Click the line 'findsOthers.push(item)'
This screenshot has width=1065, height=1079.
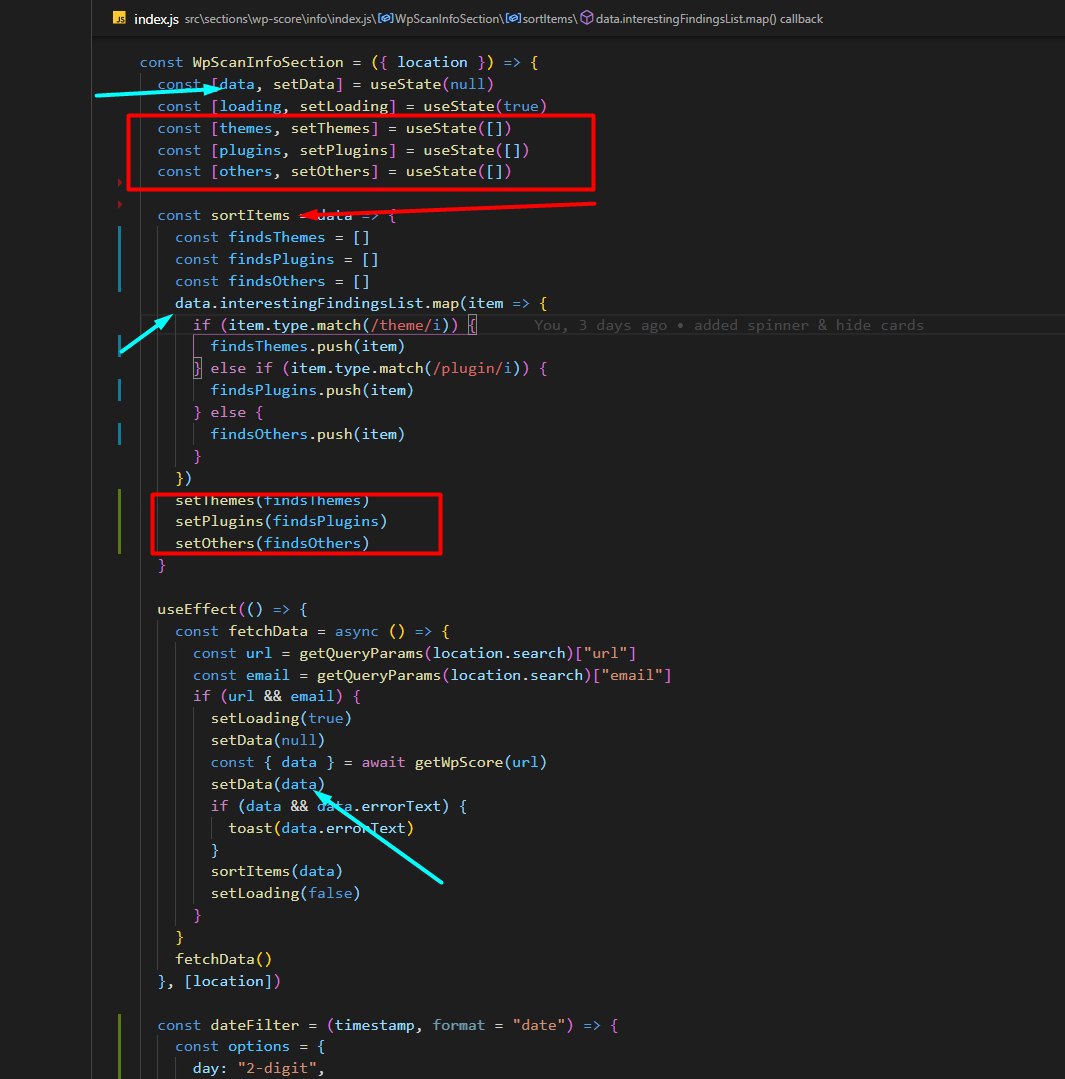308,435
